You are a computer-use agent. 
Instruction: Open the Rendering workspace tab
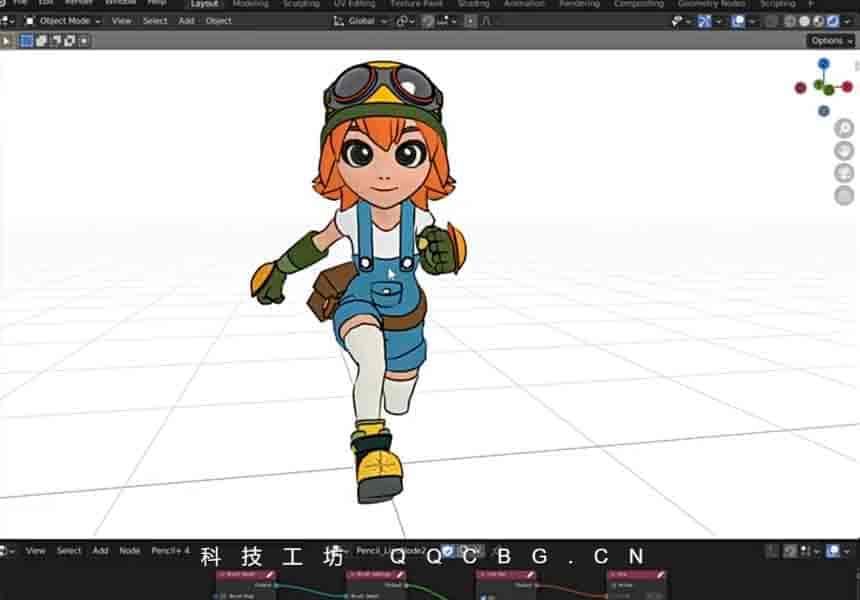579,4
